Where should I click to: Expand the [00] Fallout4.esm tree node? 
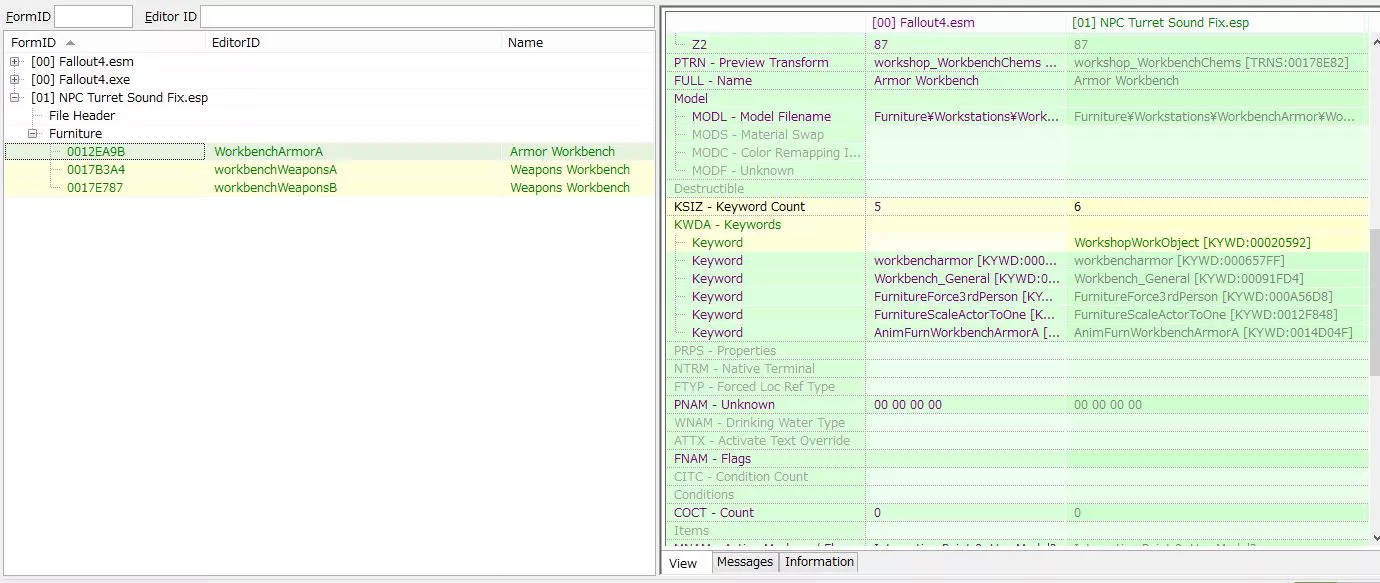pyautogui.click(x=16, y=62)
